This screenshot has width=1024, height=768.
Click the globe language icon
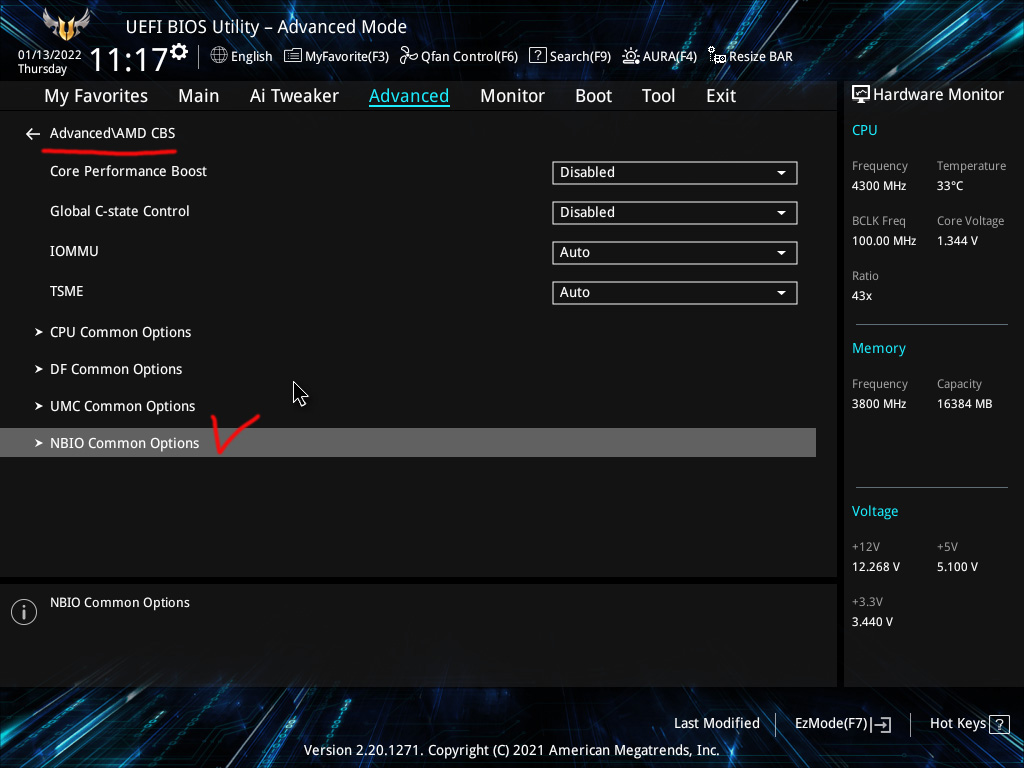tap(219, 56)
